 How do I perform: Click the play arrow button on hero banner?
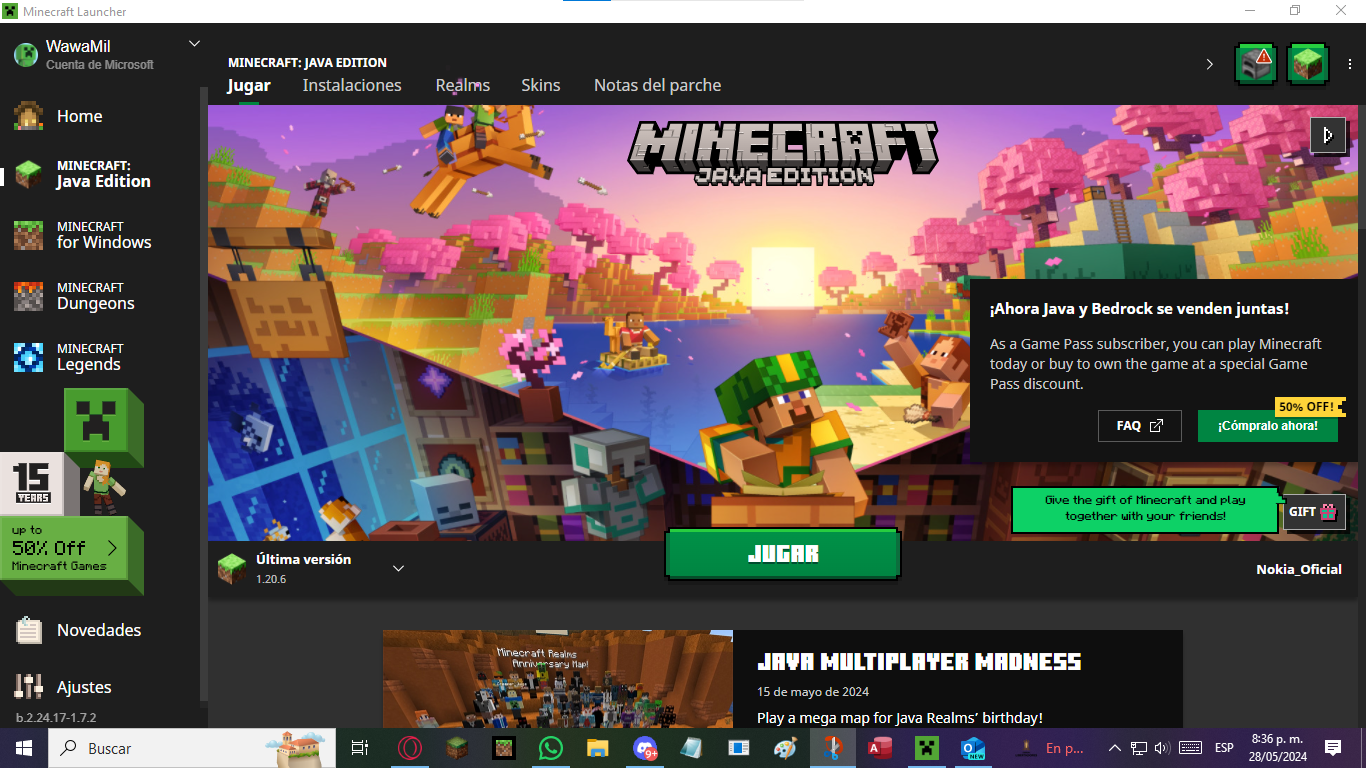click(x=1326, y=135)
